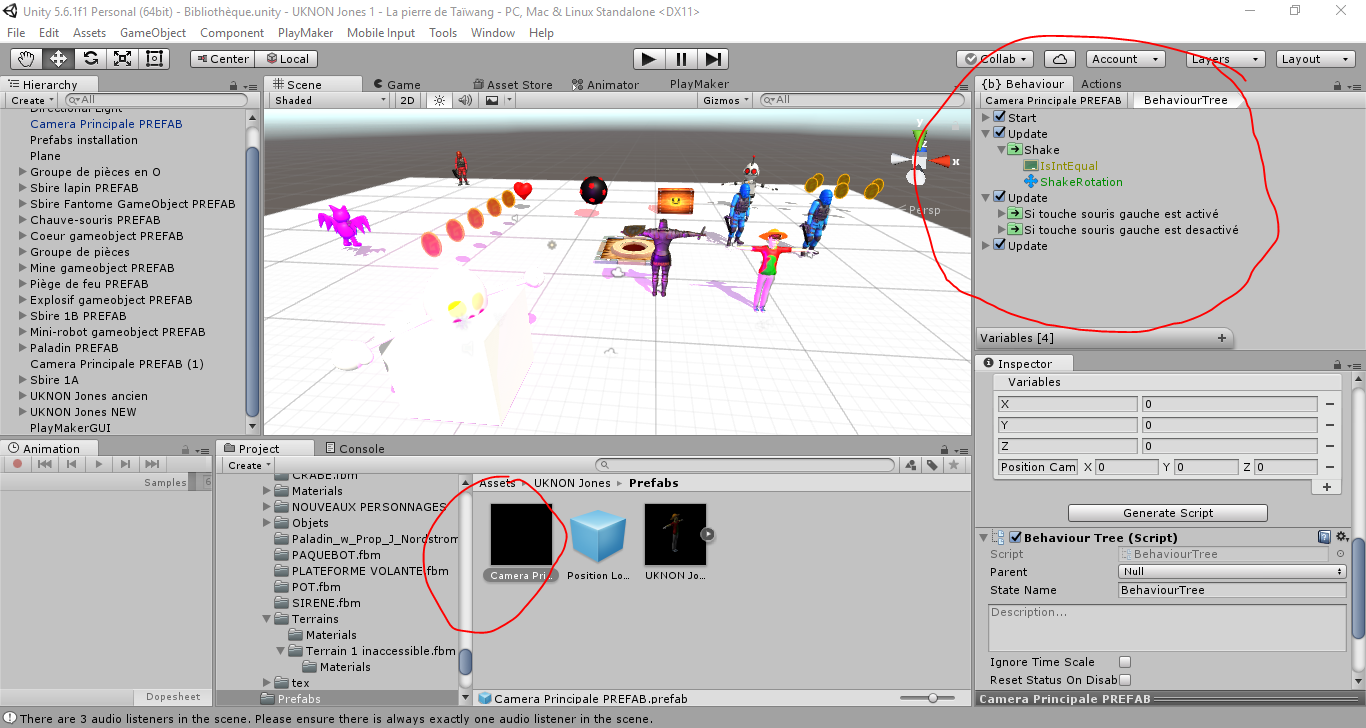Click the Script field object picker circle
The image size is (1366, 728).
tap(1340, 554)
